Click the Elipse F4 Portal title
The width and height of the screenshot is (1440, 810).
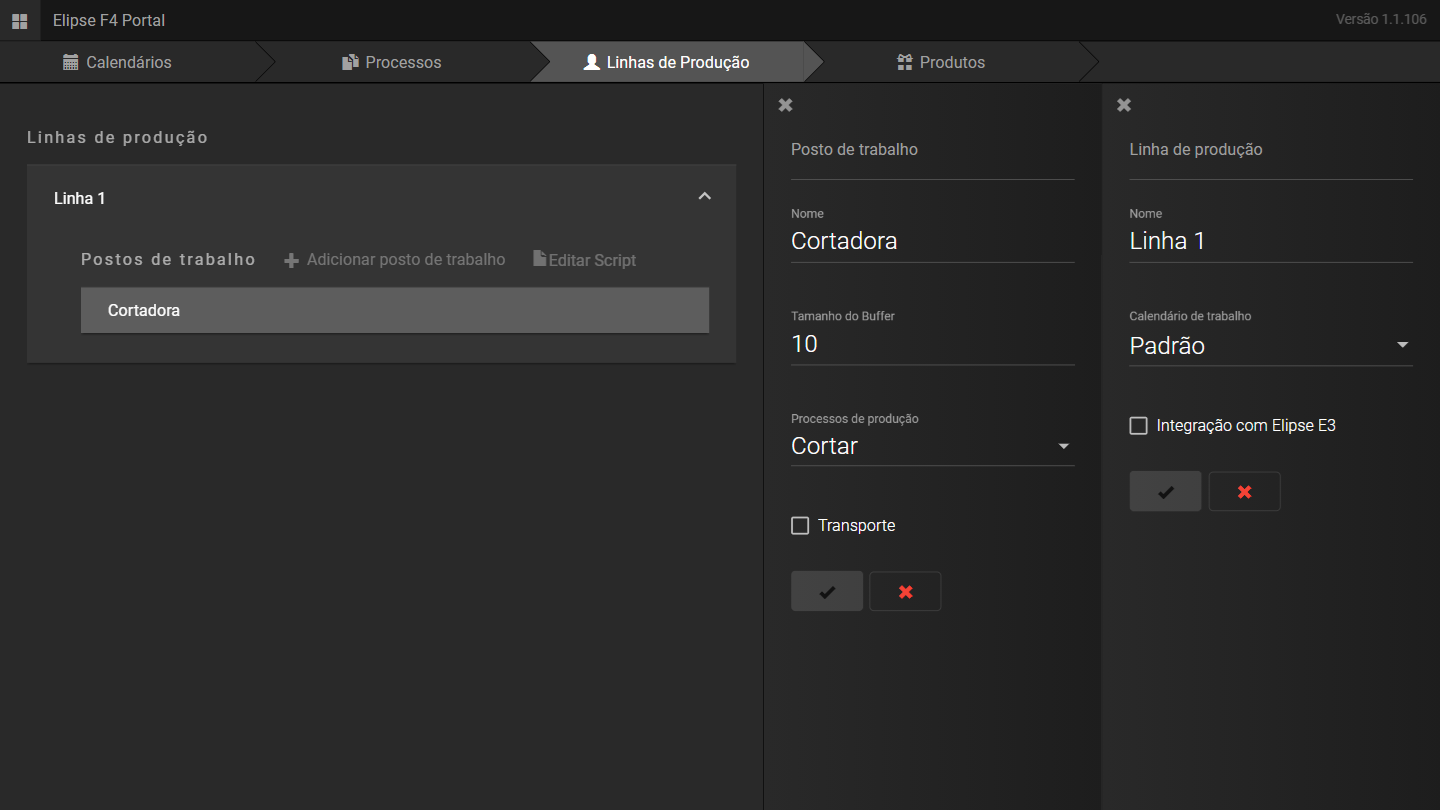109,20
